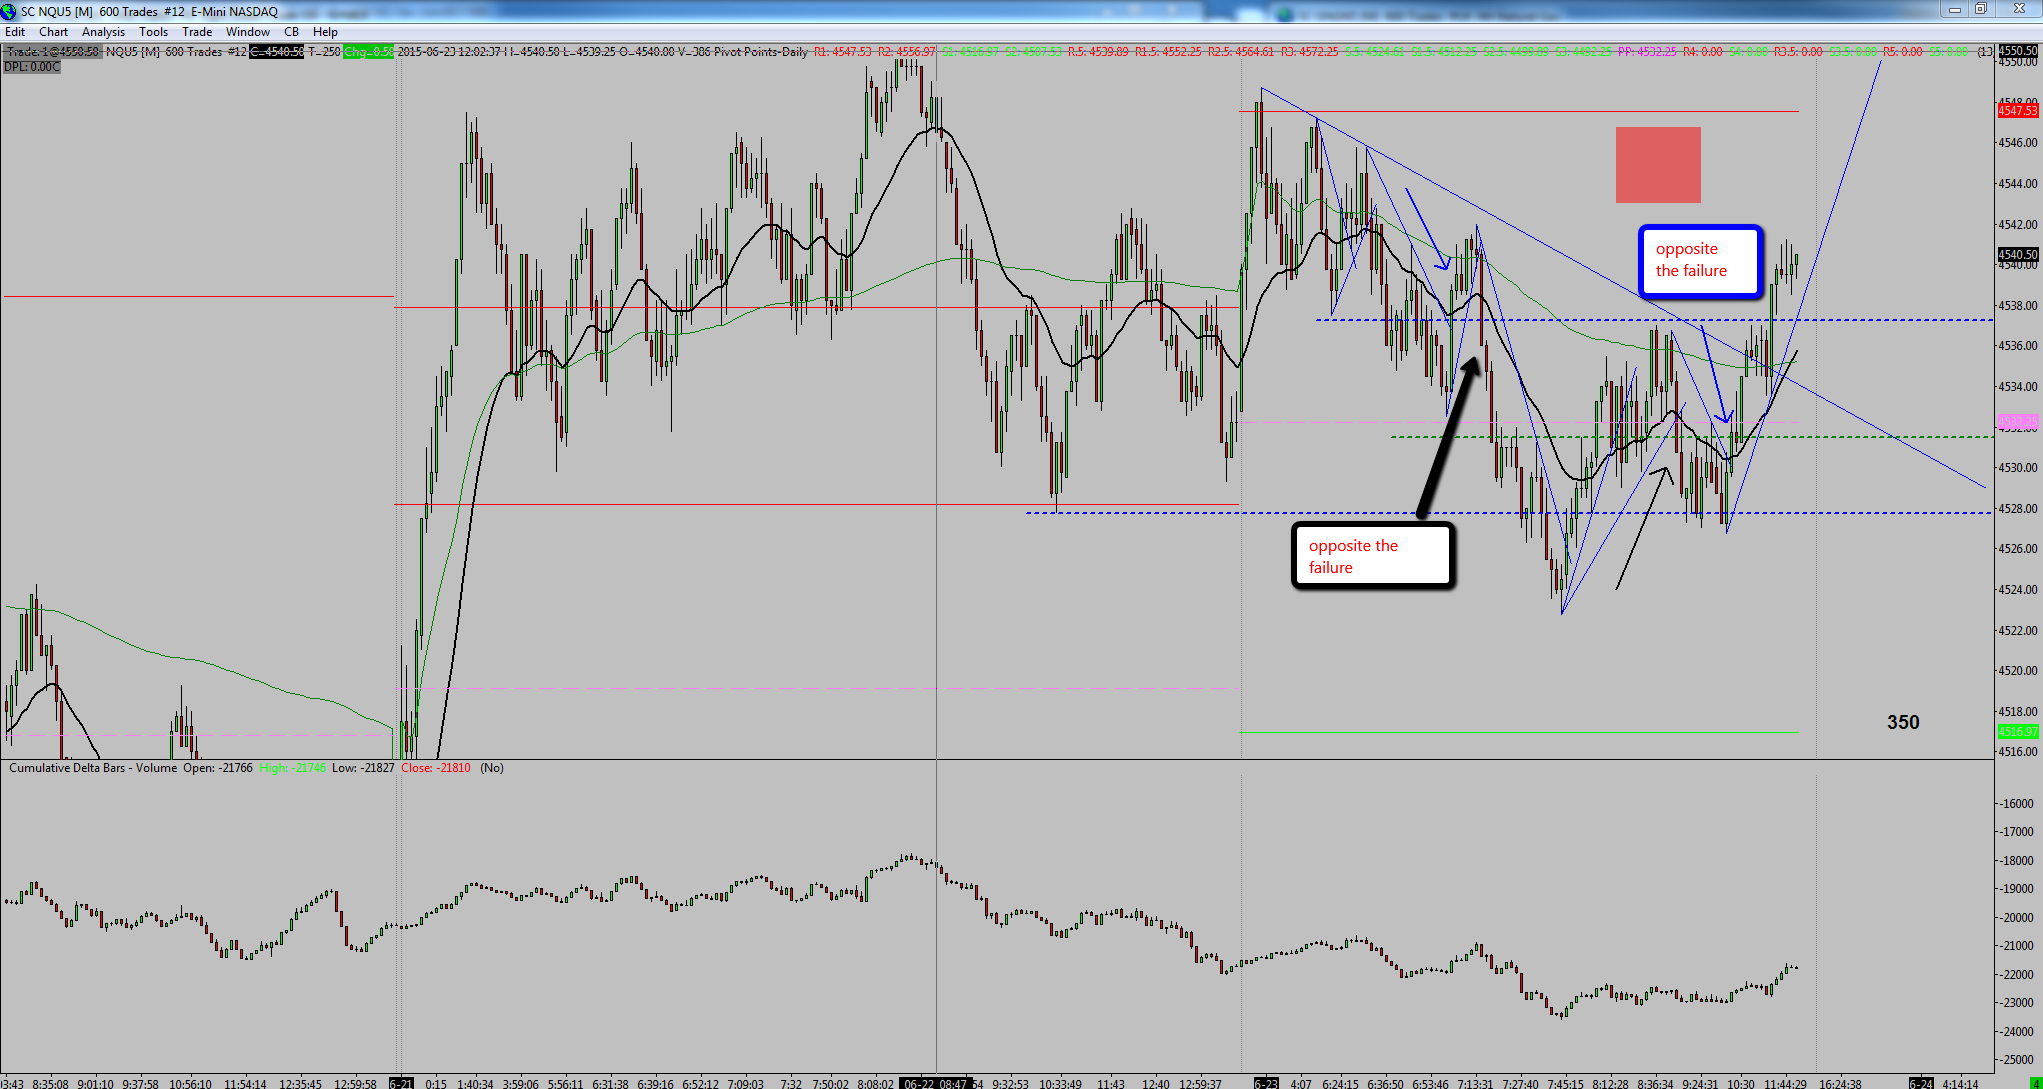2043x1089 pixels.
Task: Click the 4522.00 price scale label
Action: coord(2018,631)
